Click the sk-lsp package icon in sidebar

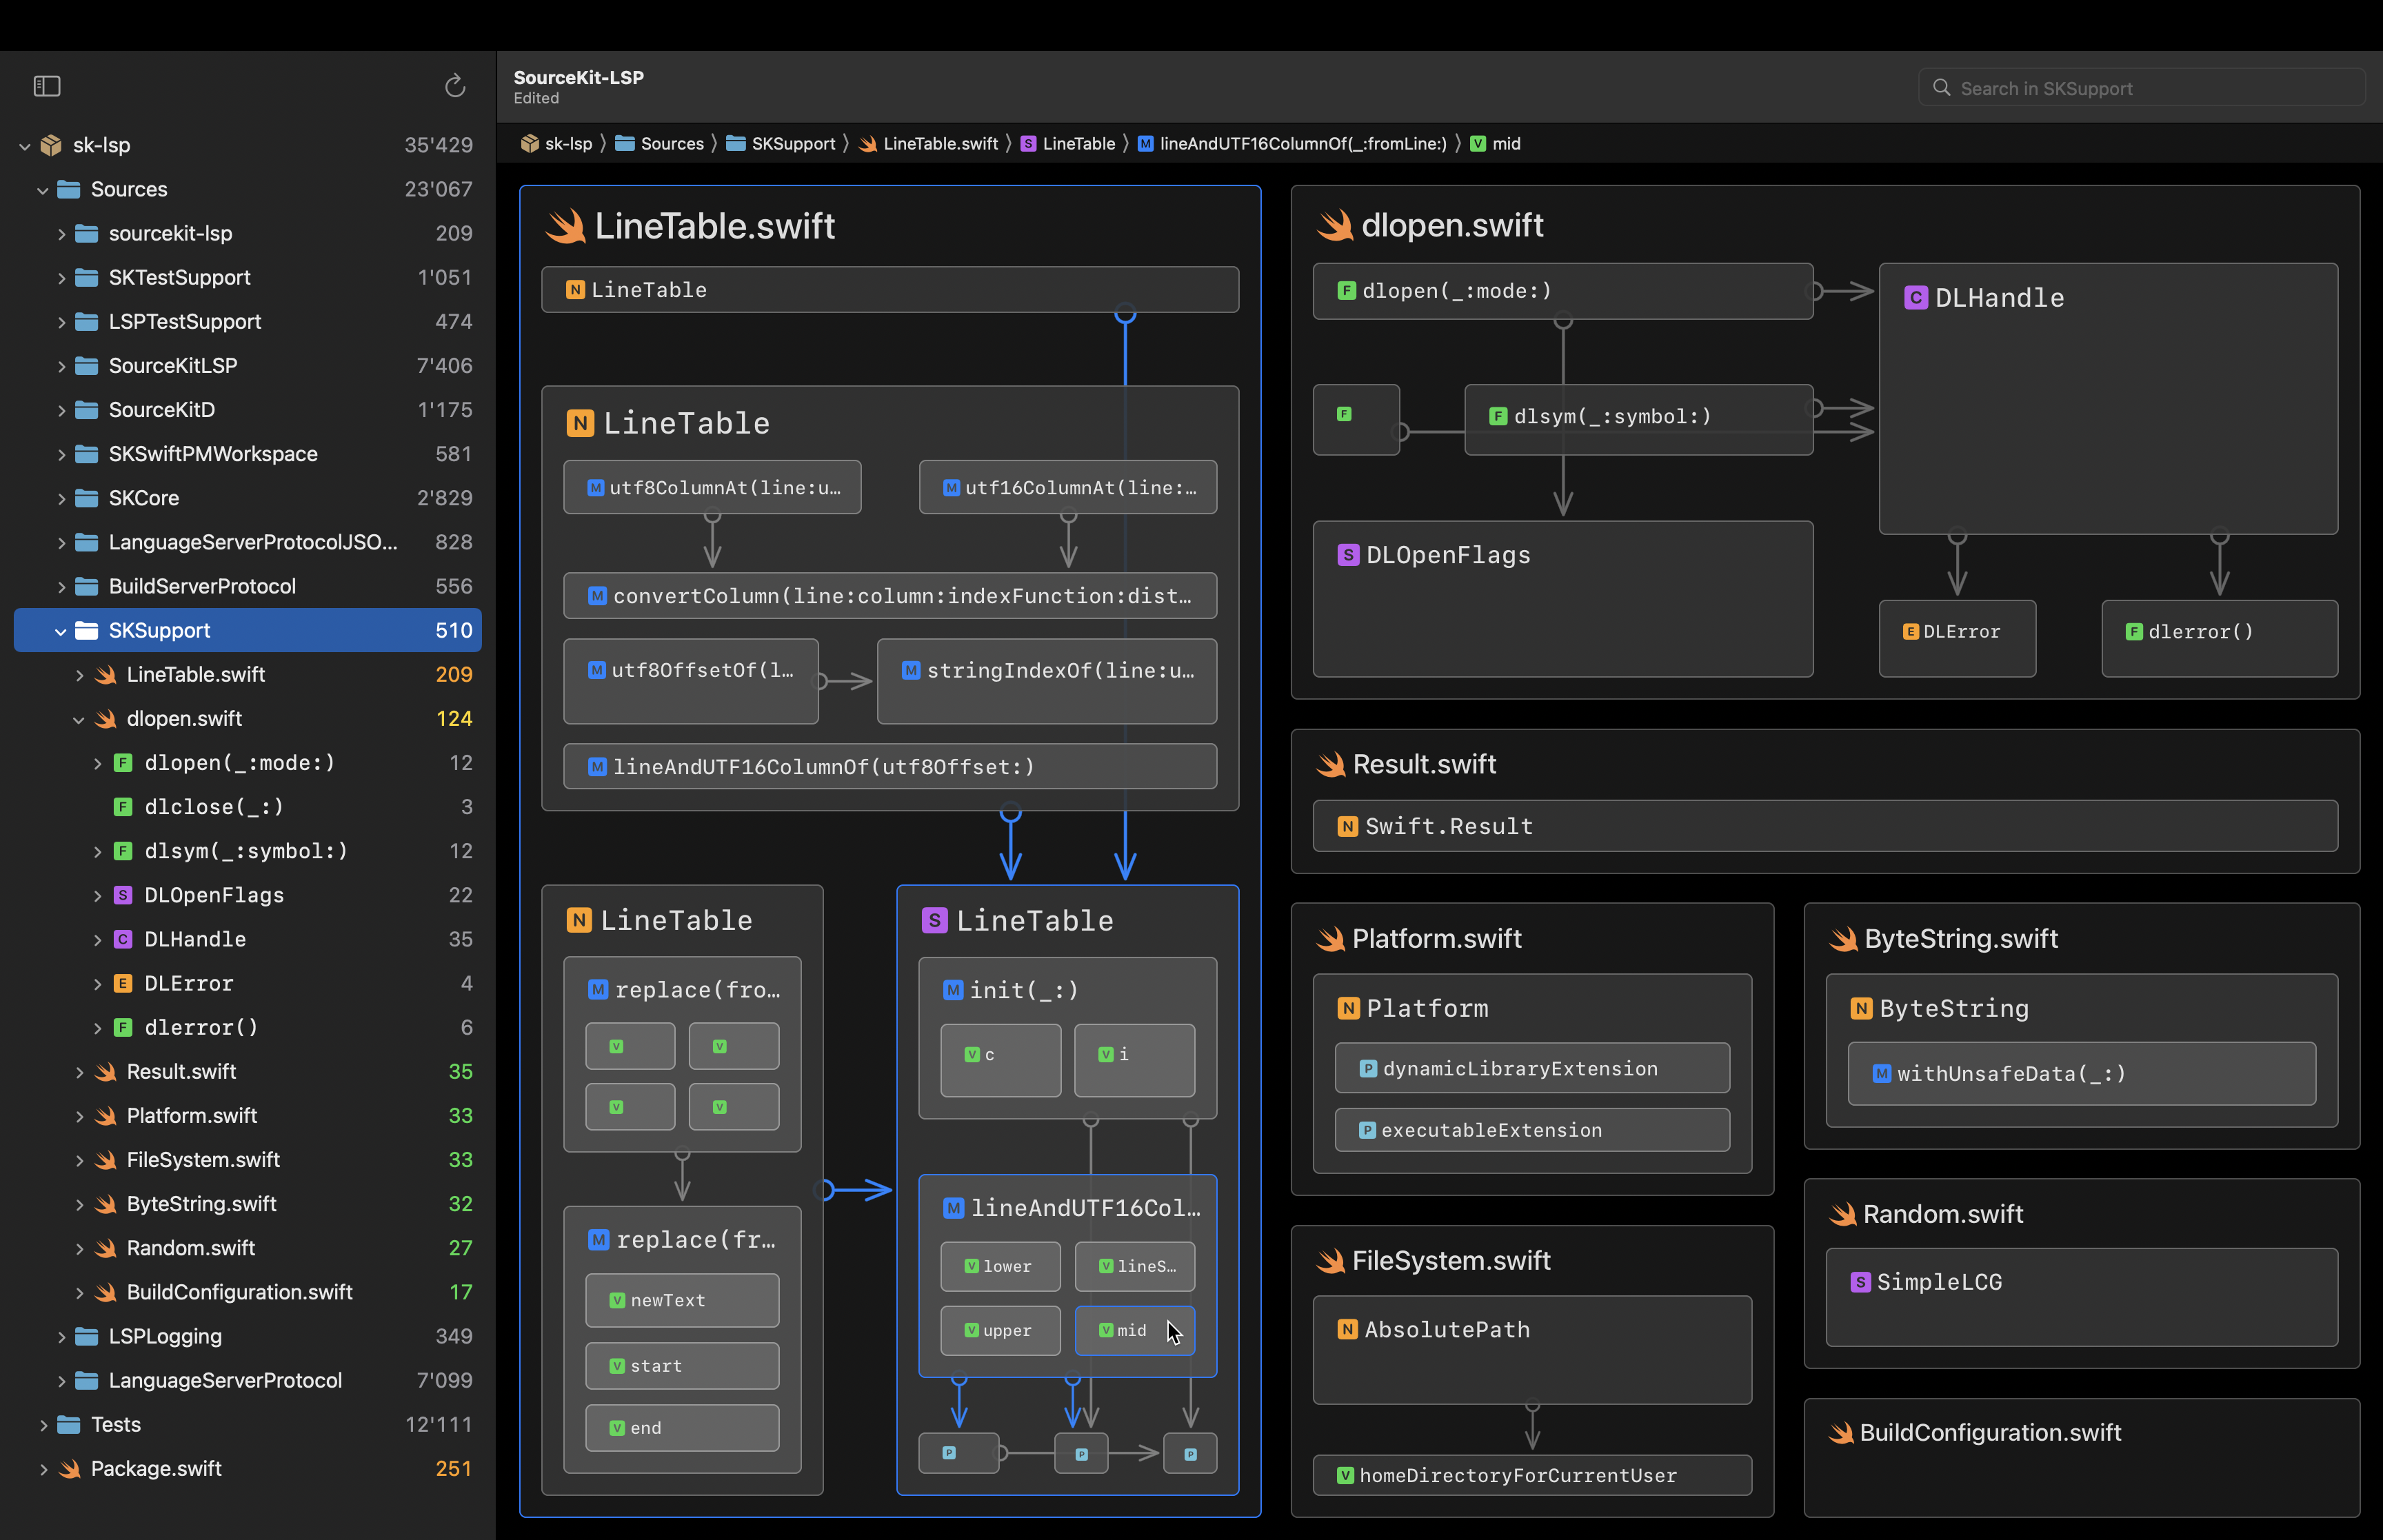click(x=51, y=145)
